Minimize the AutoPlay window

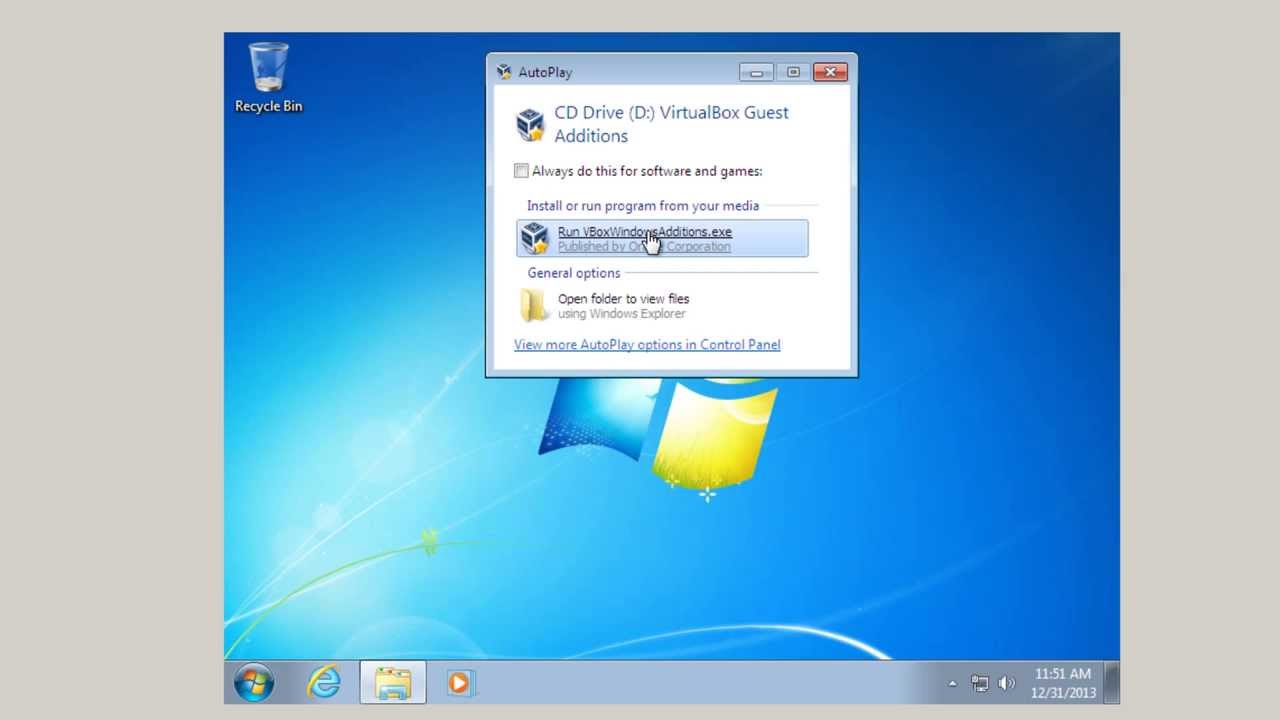click(x=756, y=72)
